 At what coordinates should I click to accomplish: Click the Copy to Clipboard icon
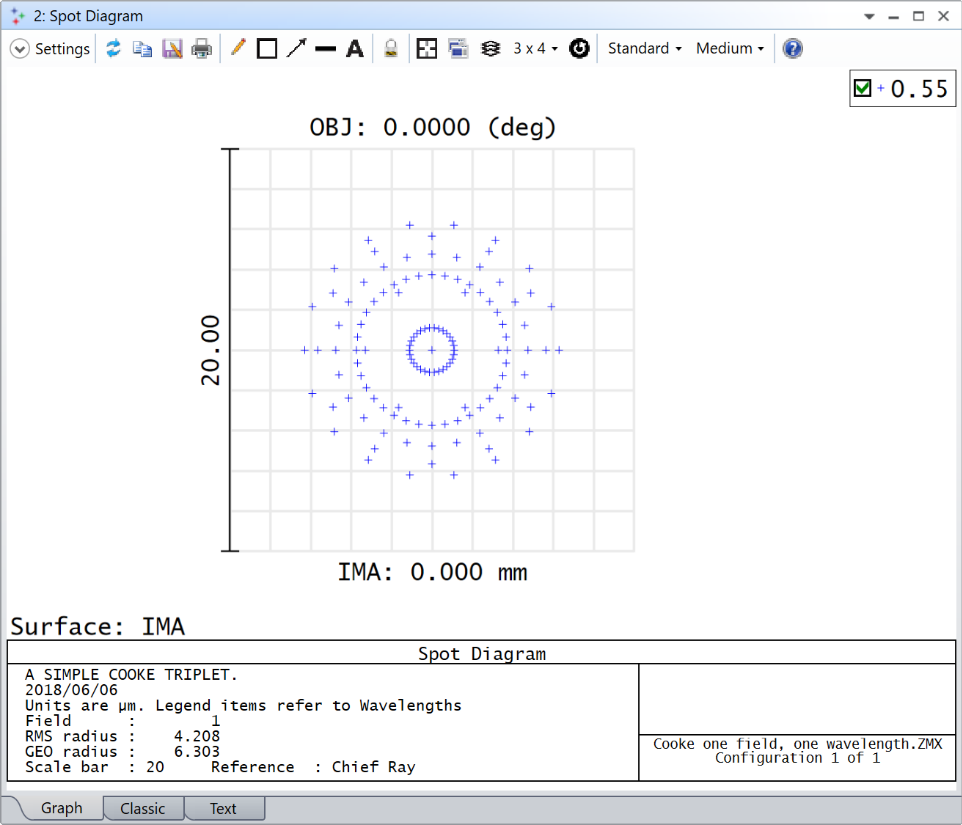pos(140,48)
